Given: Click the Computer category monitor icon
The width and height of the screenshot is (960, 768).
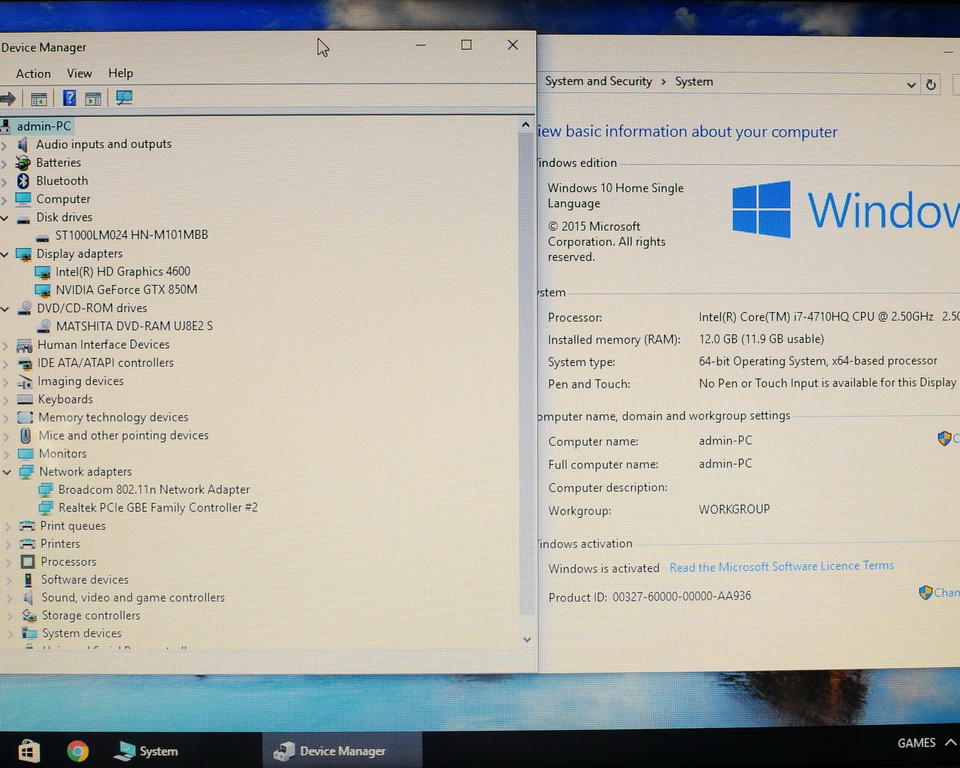Looking at the screenshot, I should pyautogui.click(x=23, y=199).
